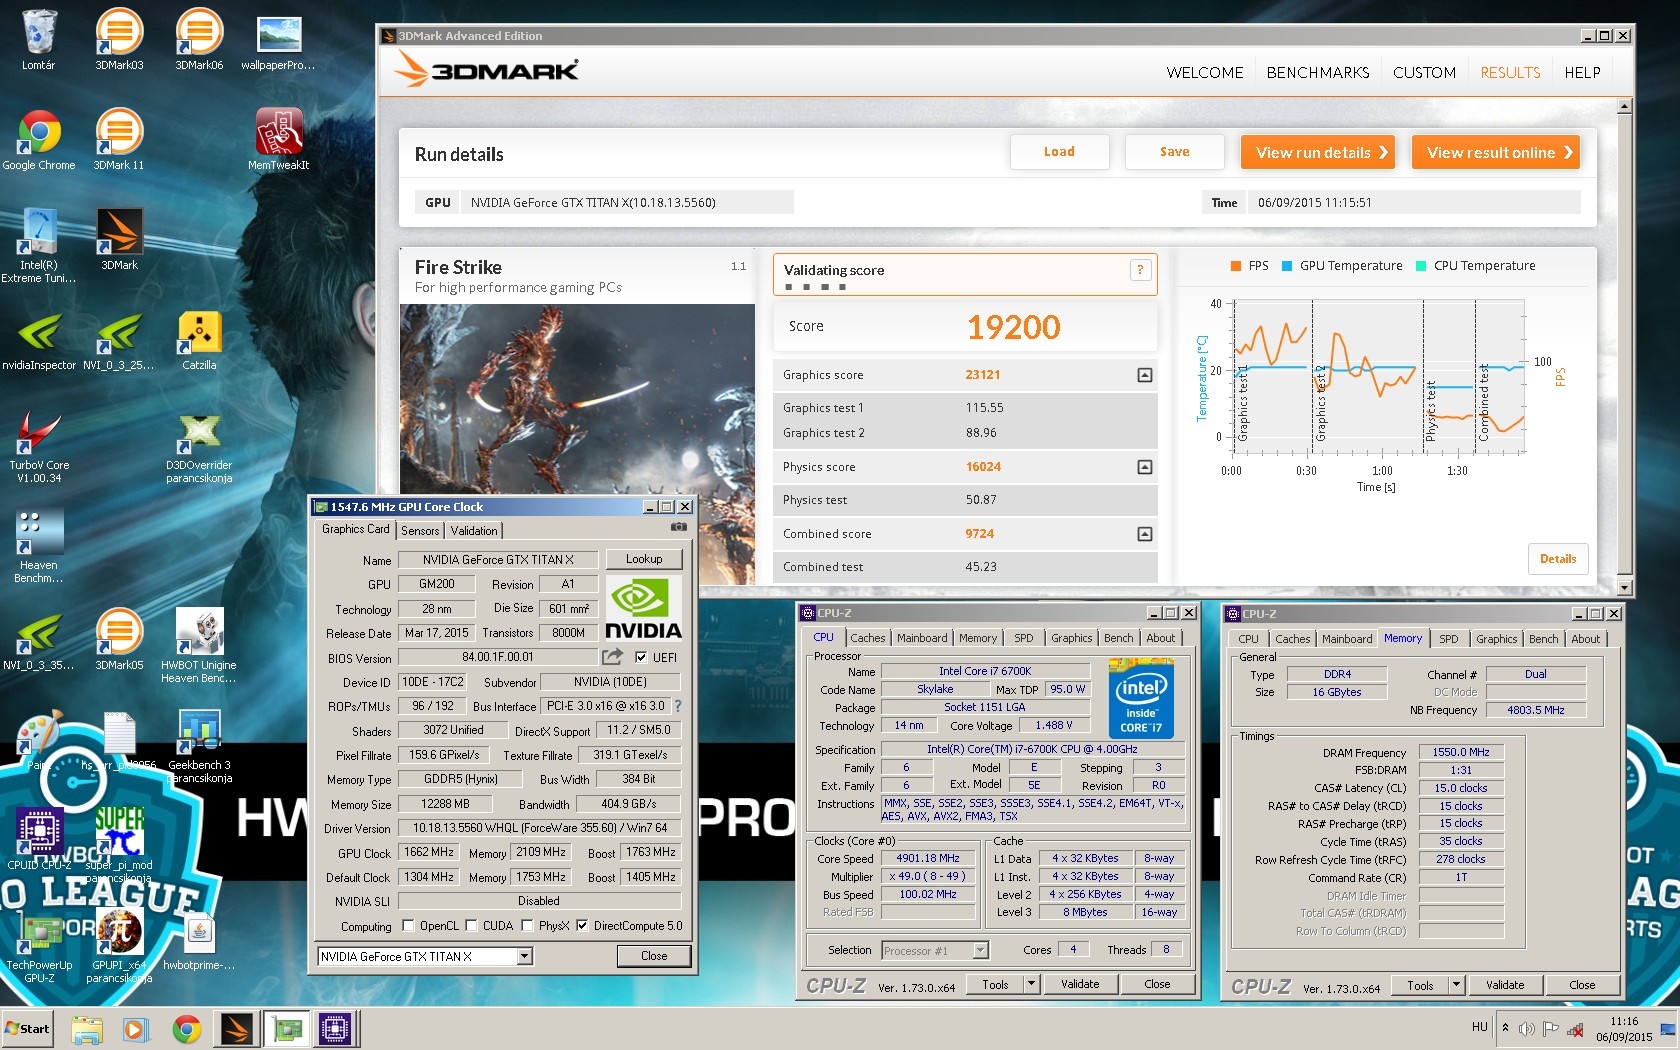Screen dimensions: 1680x1050
Task: Open the CPU-Z taskbar button
Action: (335, 1029)
